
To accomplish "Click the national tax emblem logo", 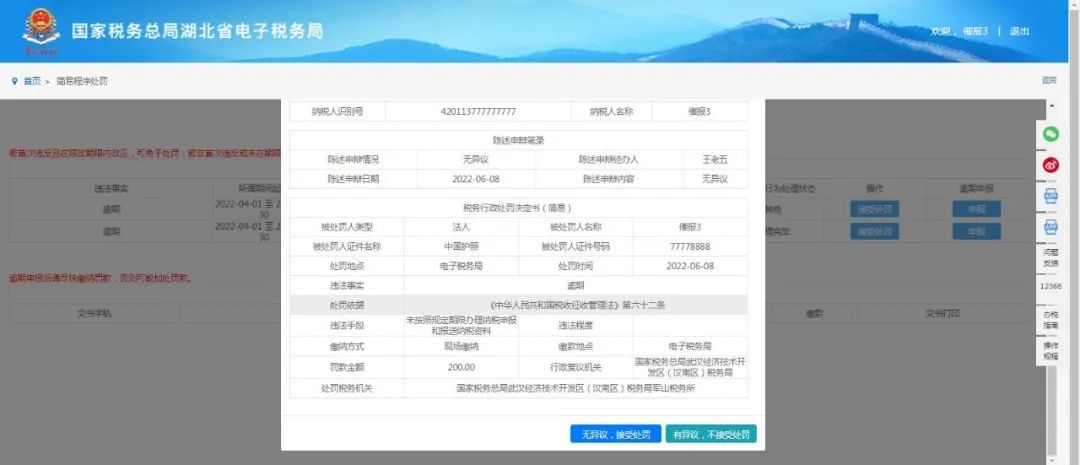I will click(x=41, y=31).
